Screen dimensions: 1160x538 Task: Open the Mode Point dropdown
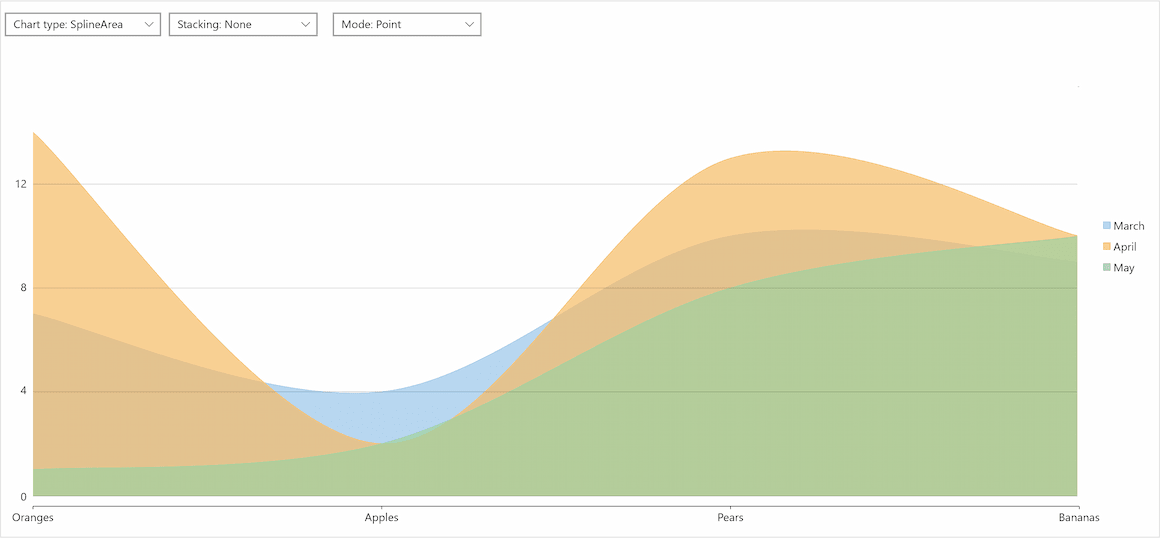[407, 24]
